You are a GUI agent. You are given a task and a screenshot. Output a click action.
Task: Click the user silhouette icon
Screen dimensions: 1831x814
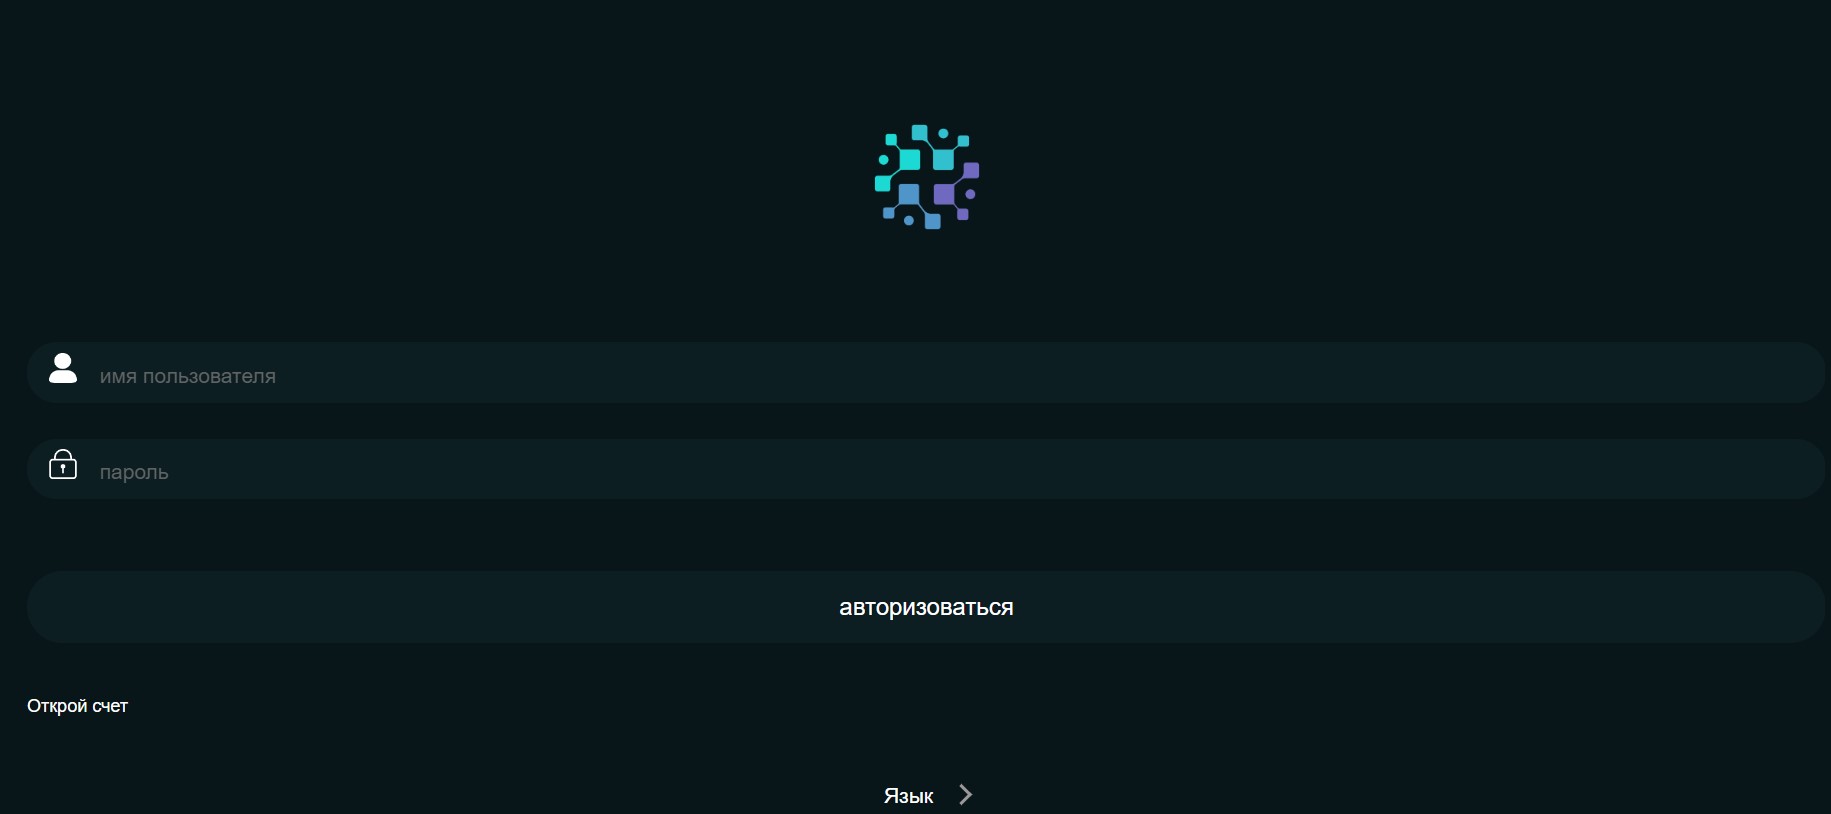(63, 368)
